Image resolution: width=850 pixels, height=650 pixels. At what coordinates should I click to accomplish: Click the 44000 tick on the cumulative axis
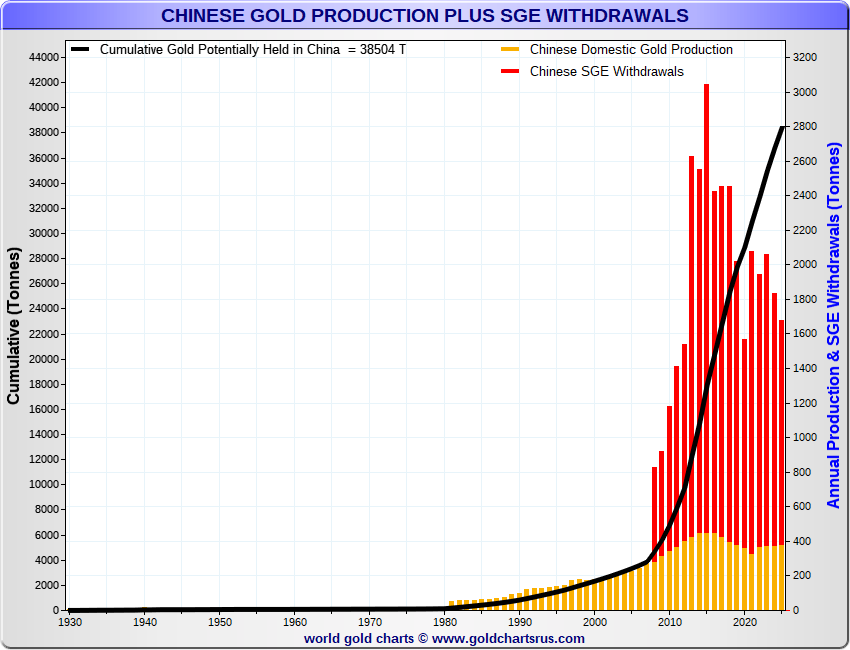(x=44, y=57)
